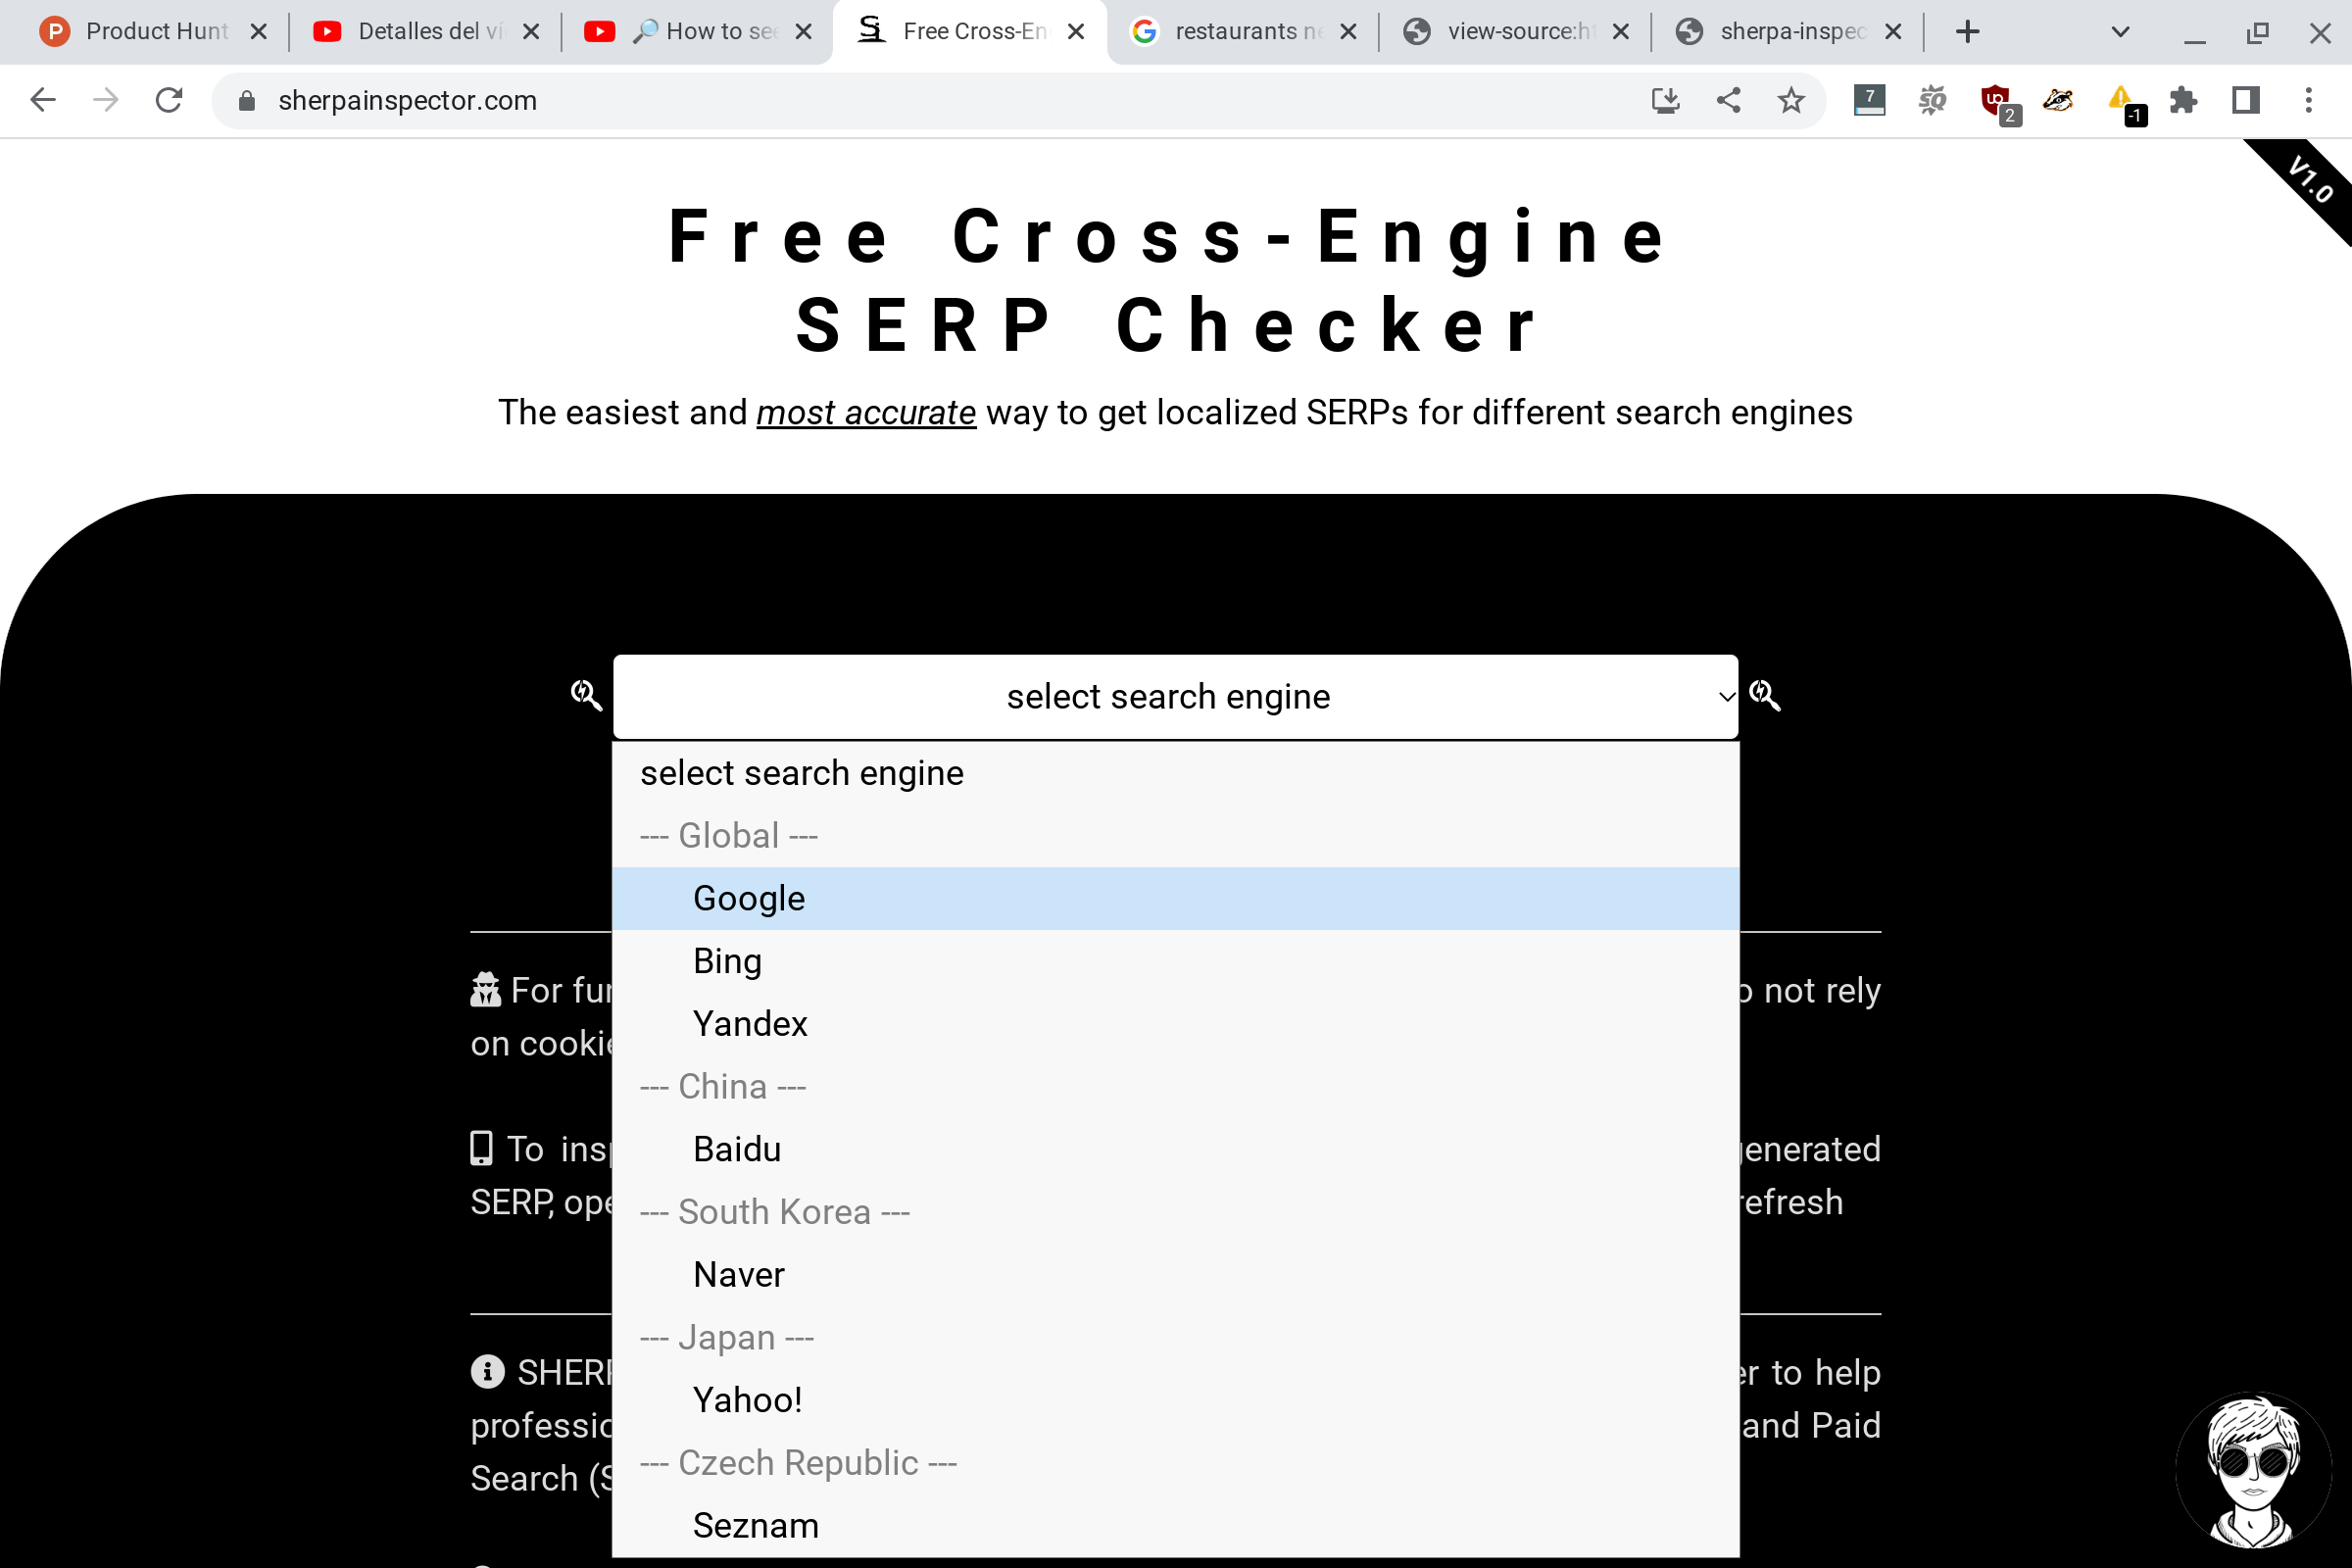Open the uBlock Origin shield extension
2352x1568 pixels.
(1997, 102)
